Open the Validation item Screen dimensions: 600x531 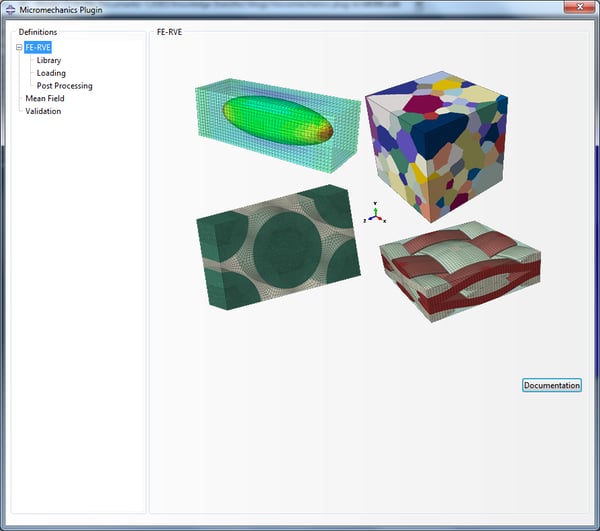pos(43,111)
